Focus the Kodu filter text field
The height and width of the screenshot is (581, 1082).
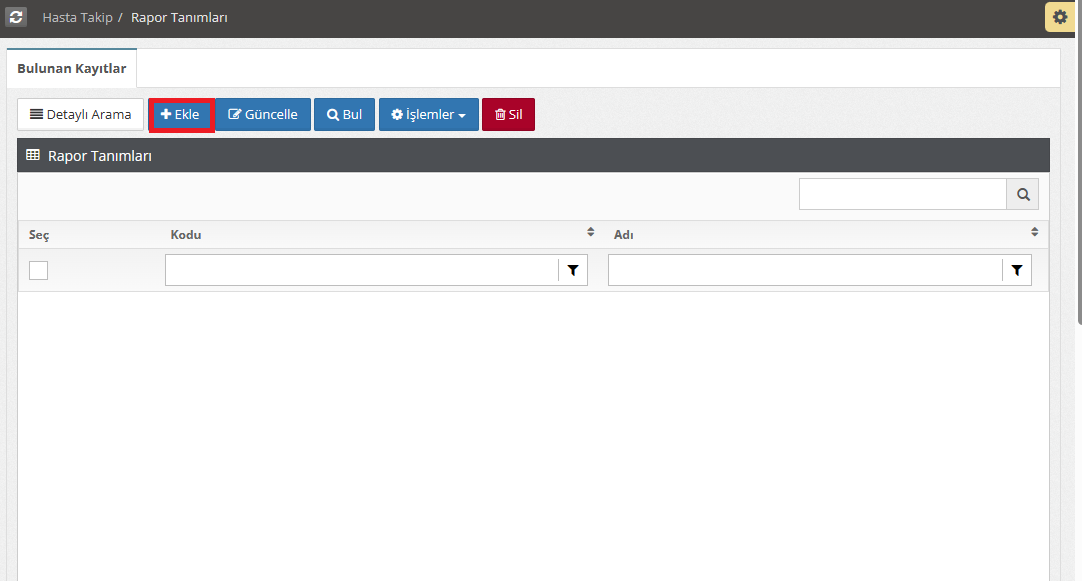[361, 270]
